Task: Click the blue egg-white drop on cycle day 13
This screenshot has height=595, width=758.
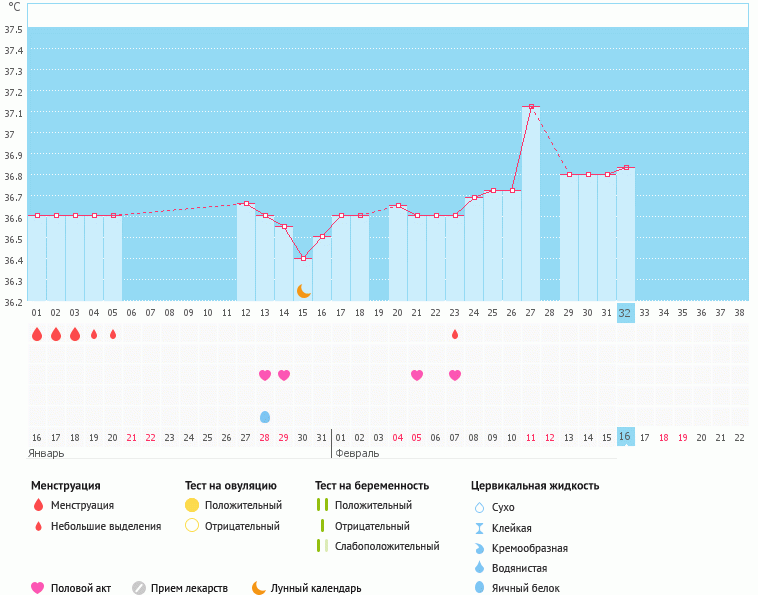Action: tap(265, 417)
